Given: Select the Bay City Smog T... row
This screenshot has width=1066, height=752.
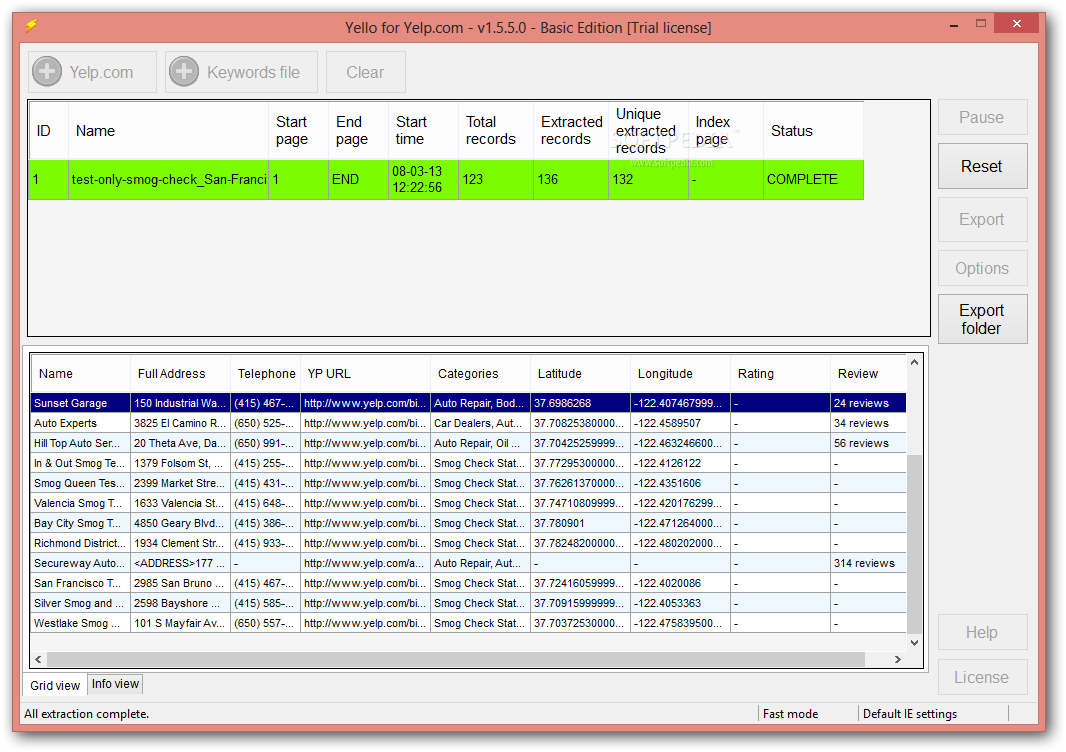Looking at the screenshot, I should pos(468,524).
